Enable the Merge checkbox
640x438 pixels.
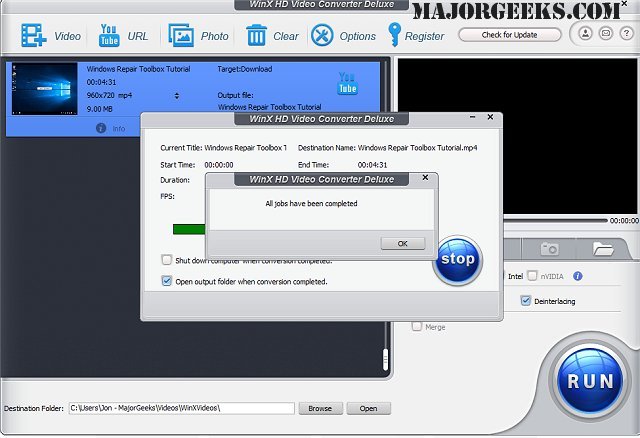(416, 327)
